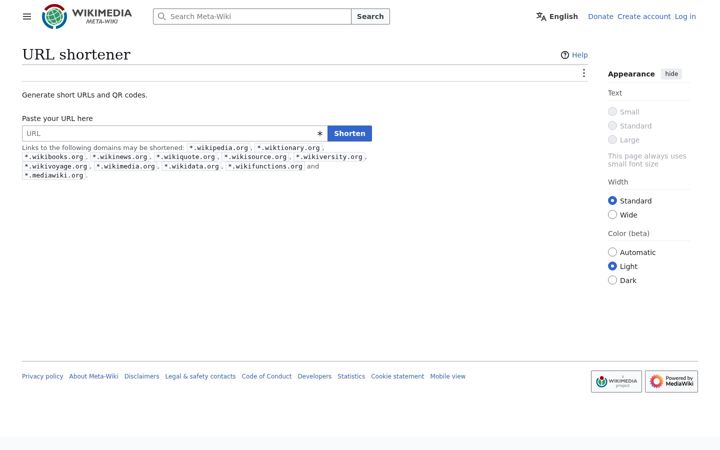Click 'This page always uses small font size' note
Image resolution: width=720 pixels, height=450 pixels.
pyautogui.click(x=647, y=160)
